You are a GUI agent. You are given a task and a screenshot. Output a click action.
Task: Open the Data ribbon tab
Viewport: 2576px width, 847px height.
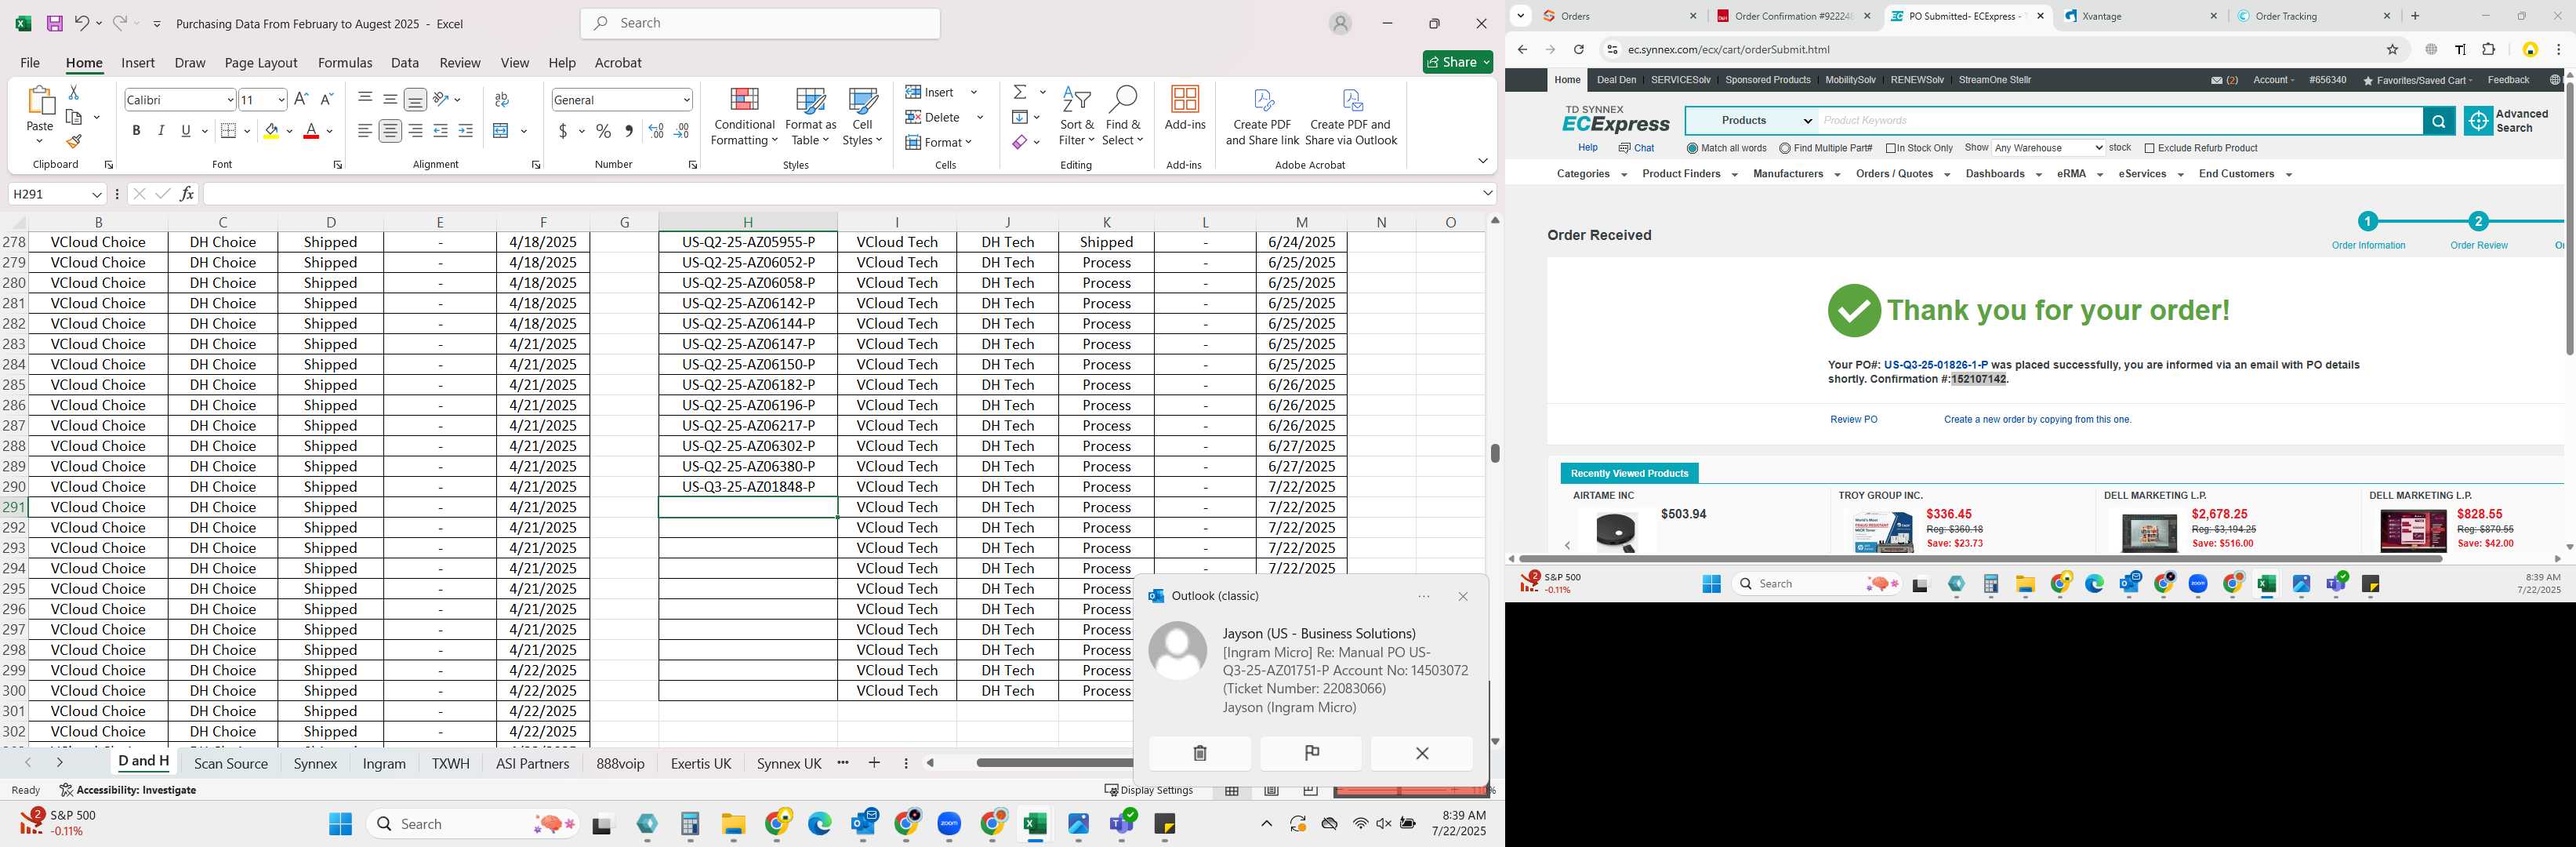(x=405, y=62)
